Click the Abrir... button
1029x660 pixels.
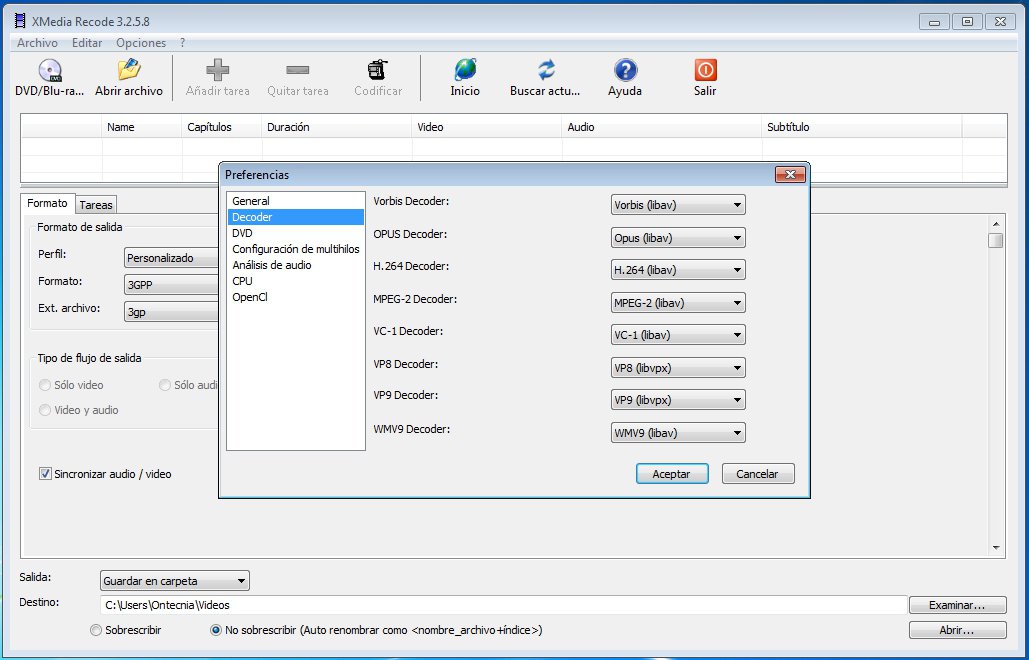click(x=957, y=630)
